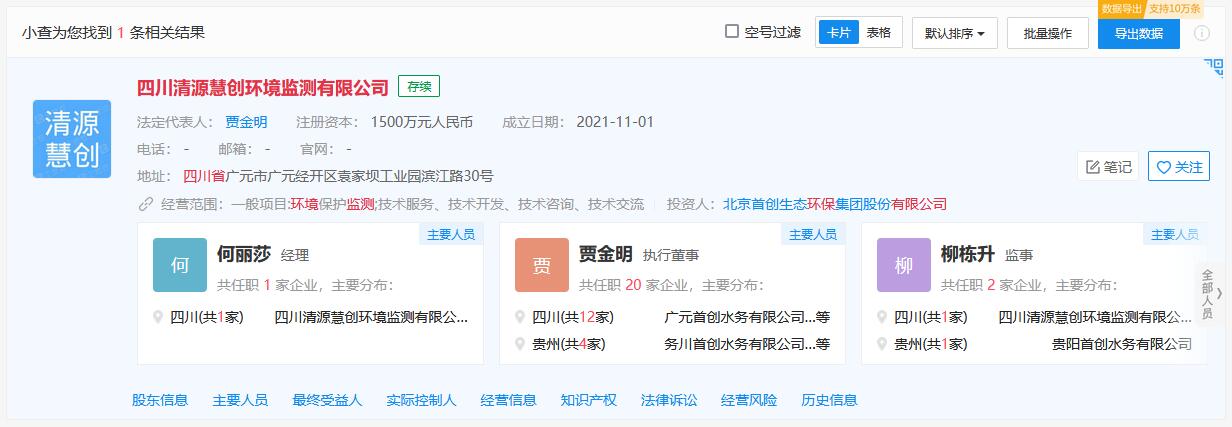Image resolution: width=1232 pixels, height=427 pixels.
Task: Click location pin next to 贵州(共4家)
Action: [520, 344]
